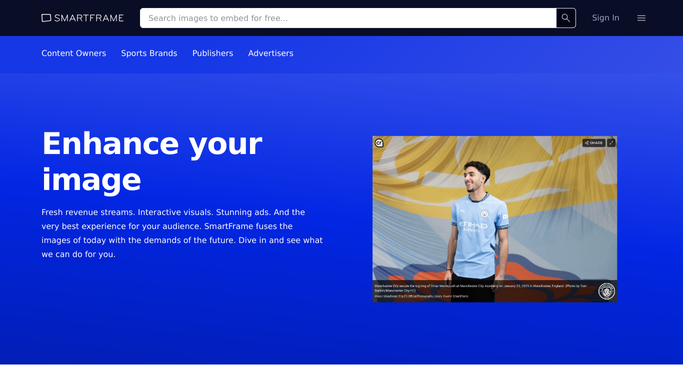
Task: Click the Manchester City crest in the caption bar
Action: click(x=606, y=291)
